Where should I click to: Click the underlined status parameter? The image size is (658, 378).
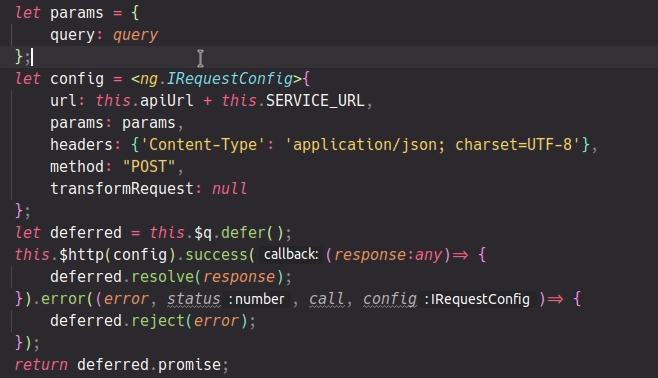pyautogui.click(x=193, y=299)
